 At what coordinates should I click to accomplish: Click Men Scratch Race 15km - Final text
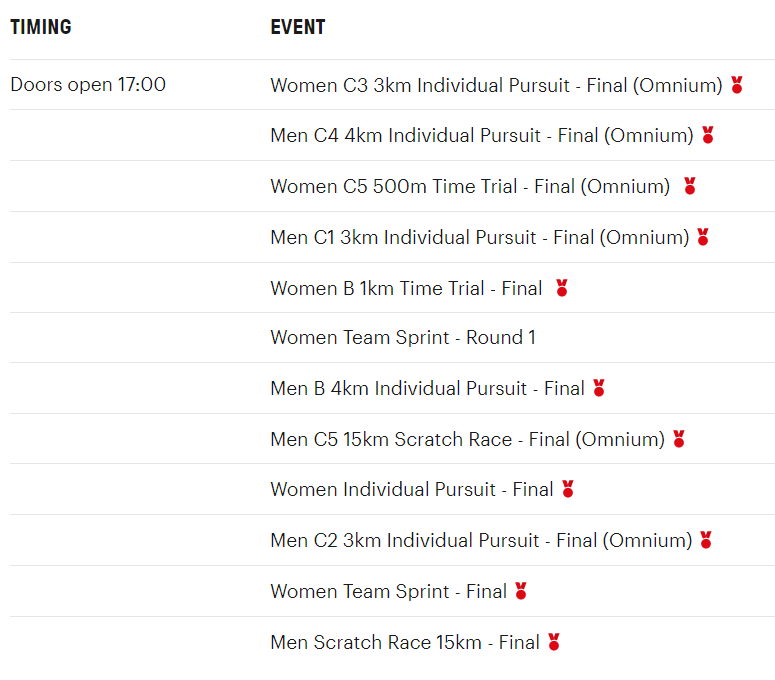405,642
